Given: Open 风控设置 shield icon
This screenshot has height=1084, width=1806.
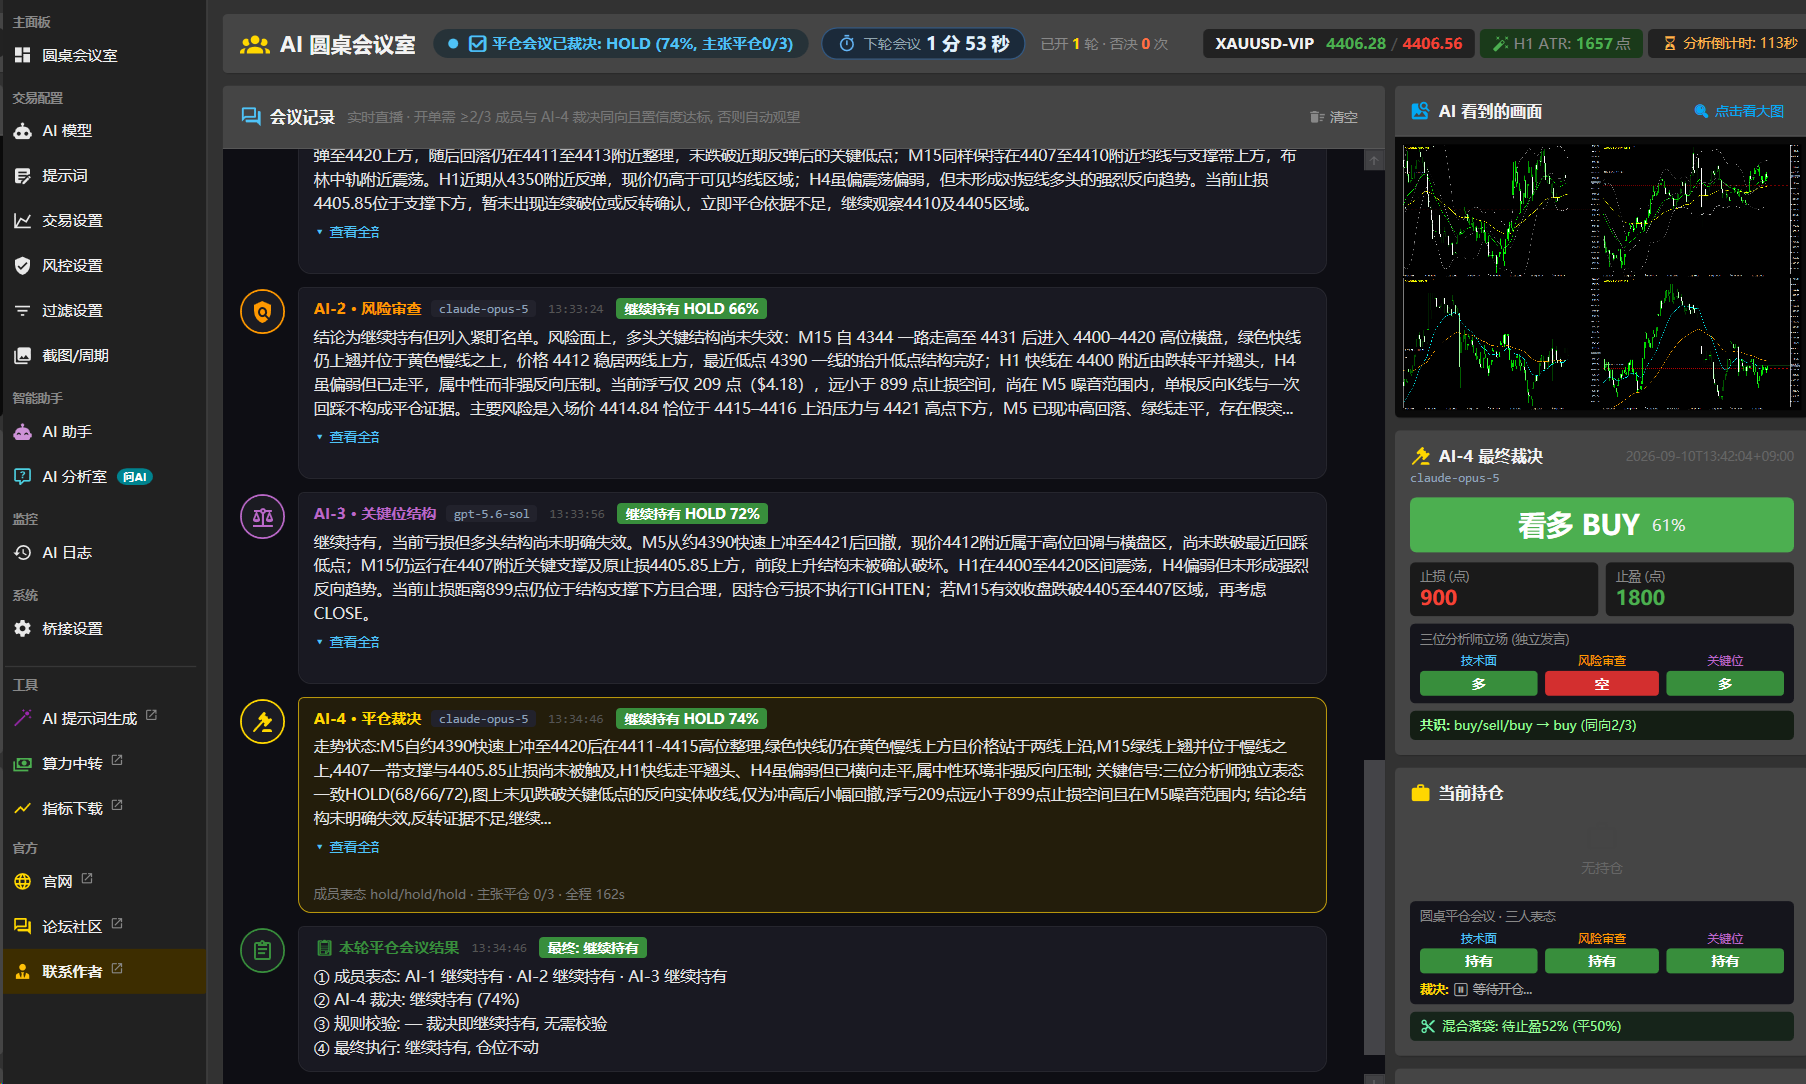Looking at the screenshot, I should tap(23, 265).
